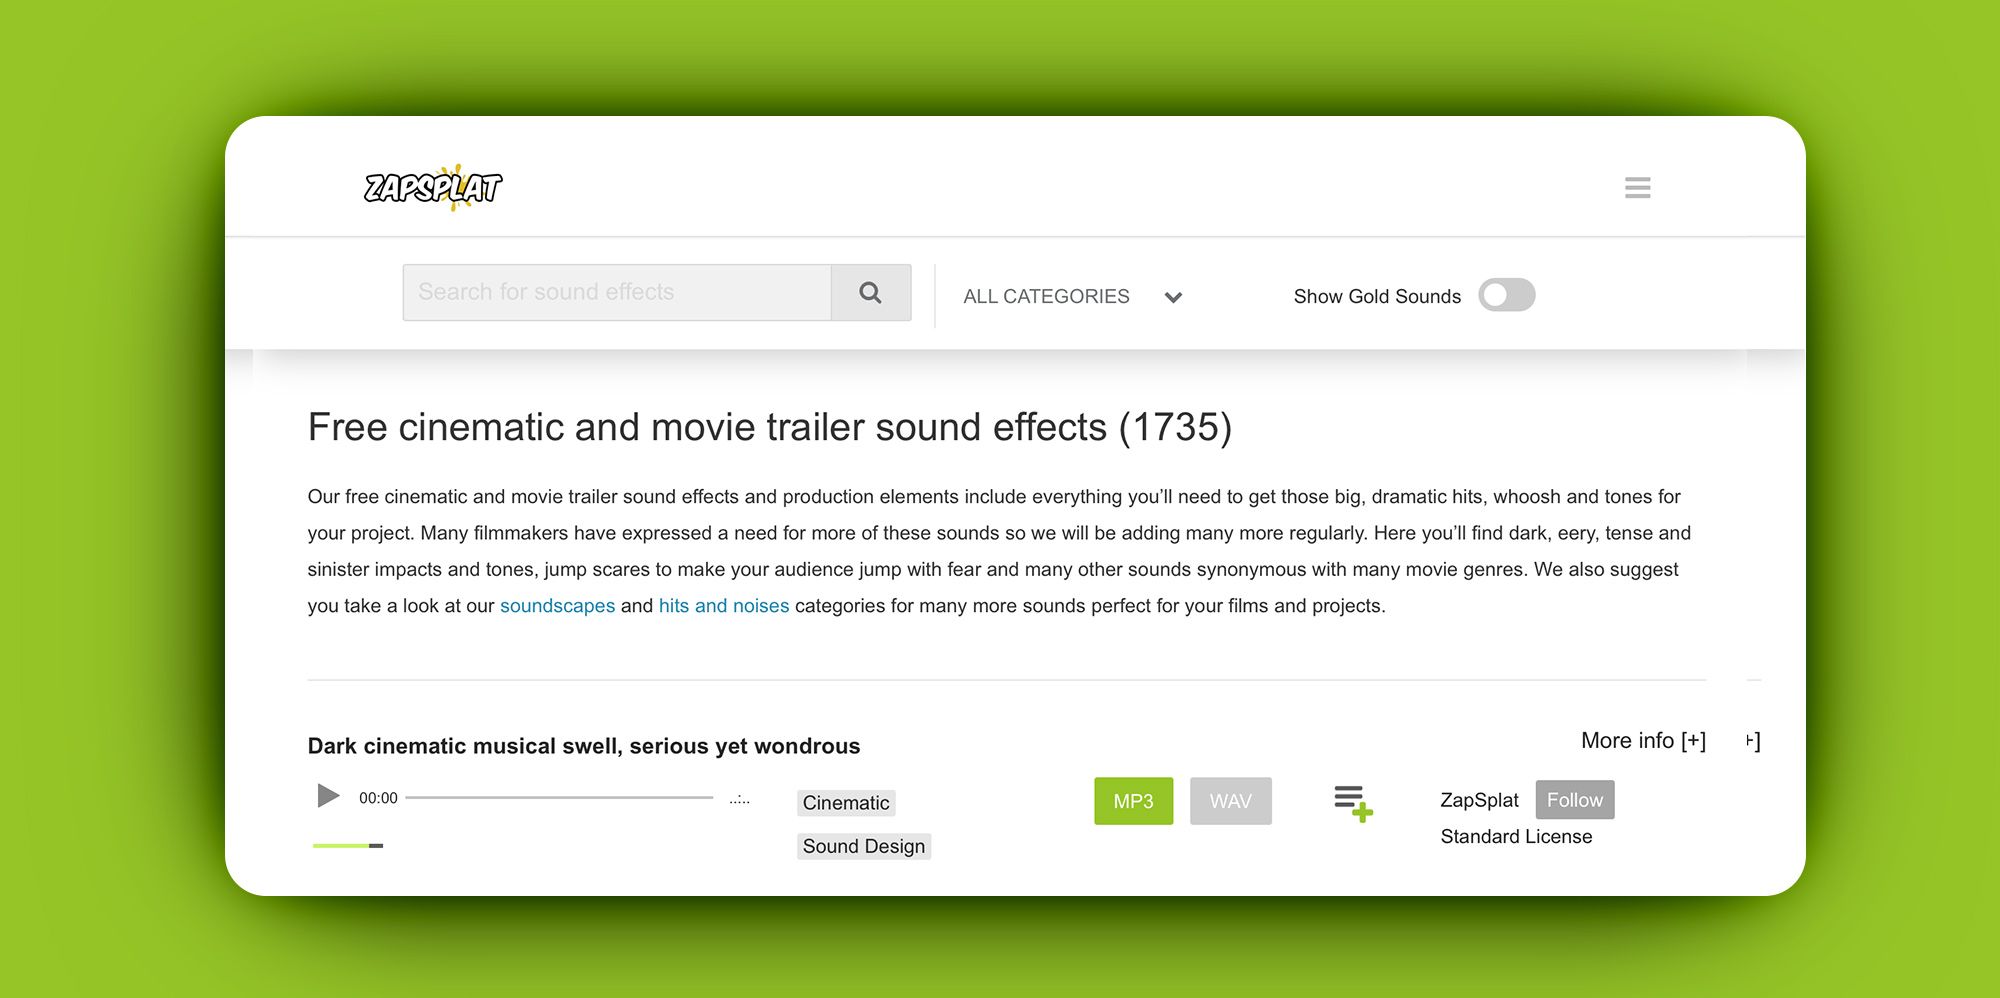This screenshot has height=998, width=2000.
Task: Open the Standard License link
Action: (1516, 836)
